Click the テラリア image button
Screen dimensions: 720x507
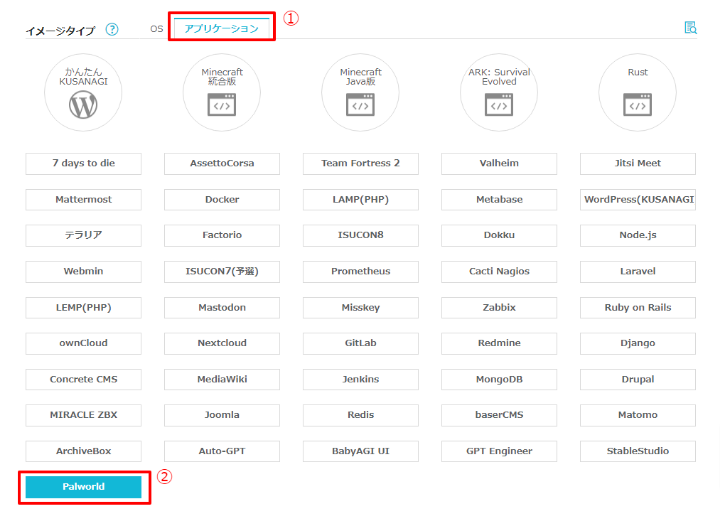(x=83, y=235)
